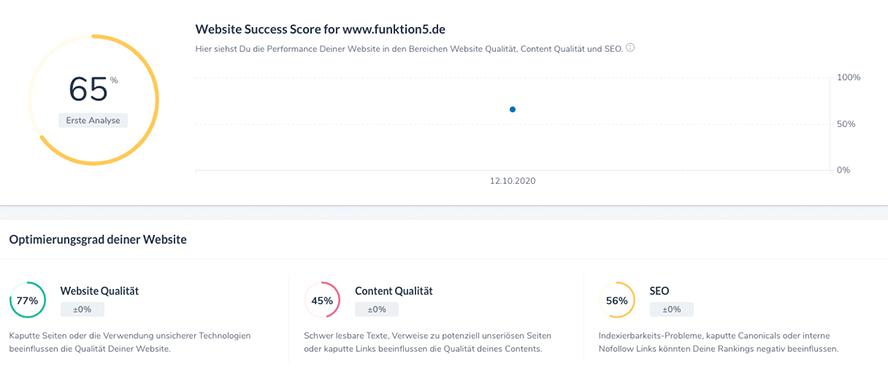The height and width of the screenshot is (375, 888).
Task: Click the Optimierungsgrad deiner Website heading
Action: (x=98, y=240)
